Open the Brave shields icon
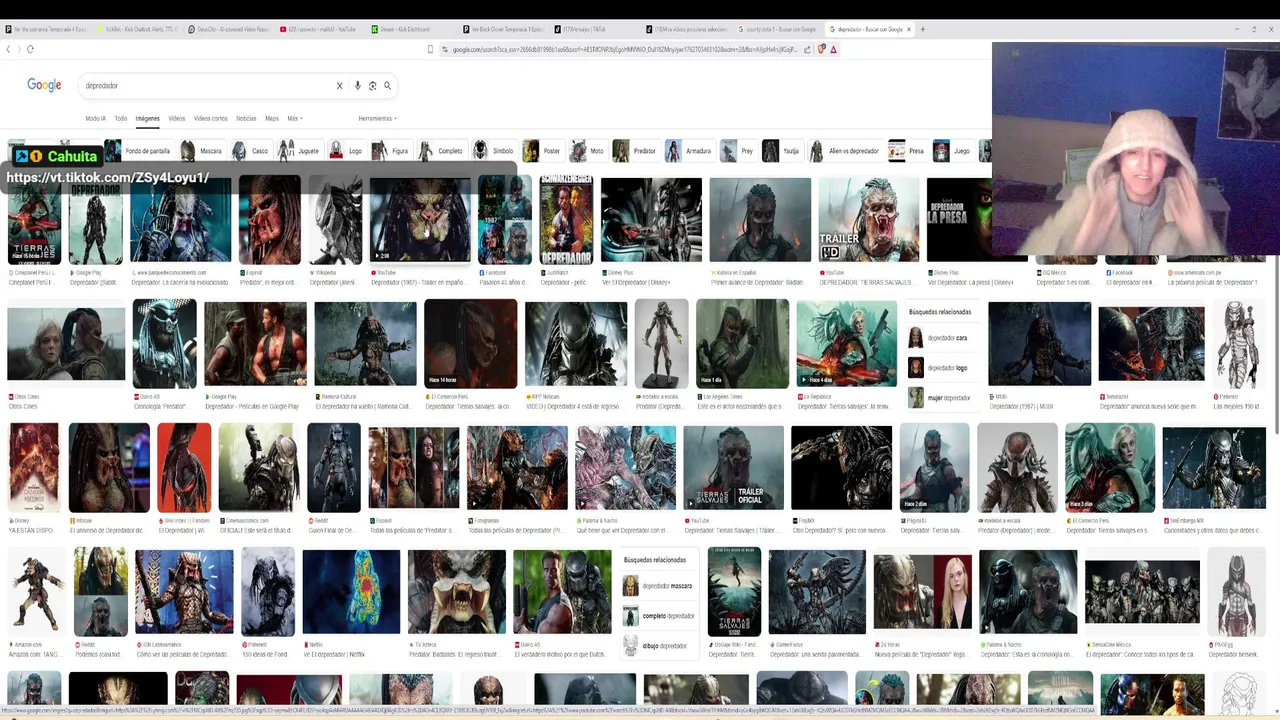 (x=821, y=49)
